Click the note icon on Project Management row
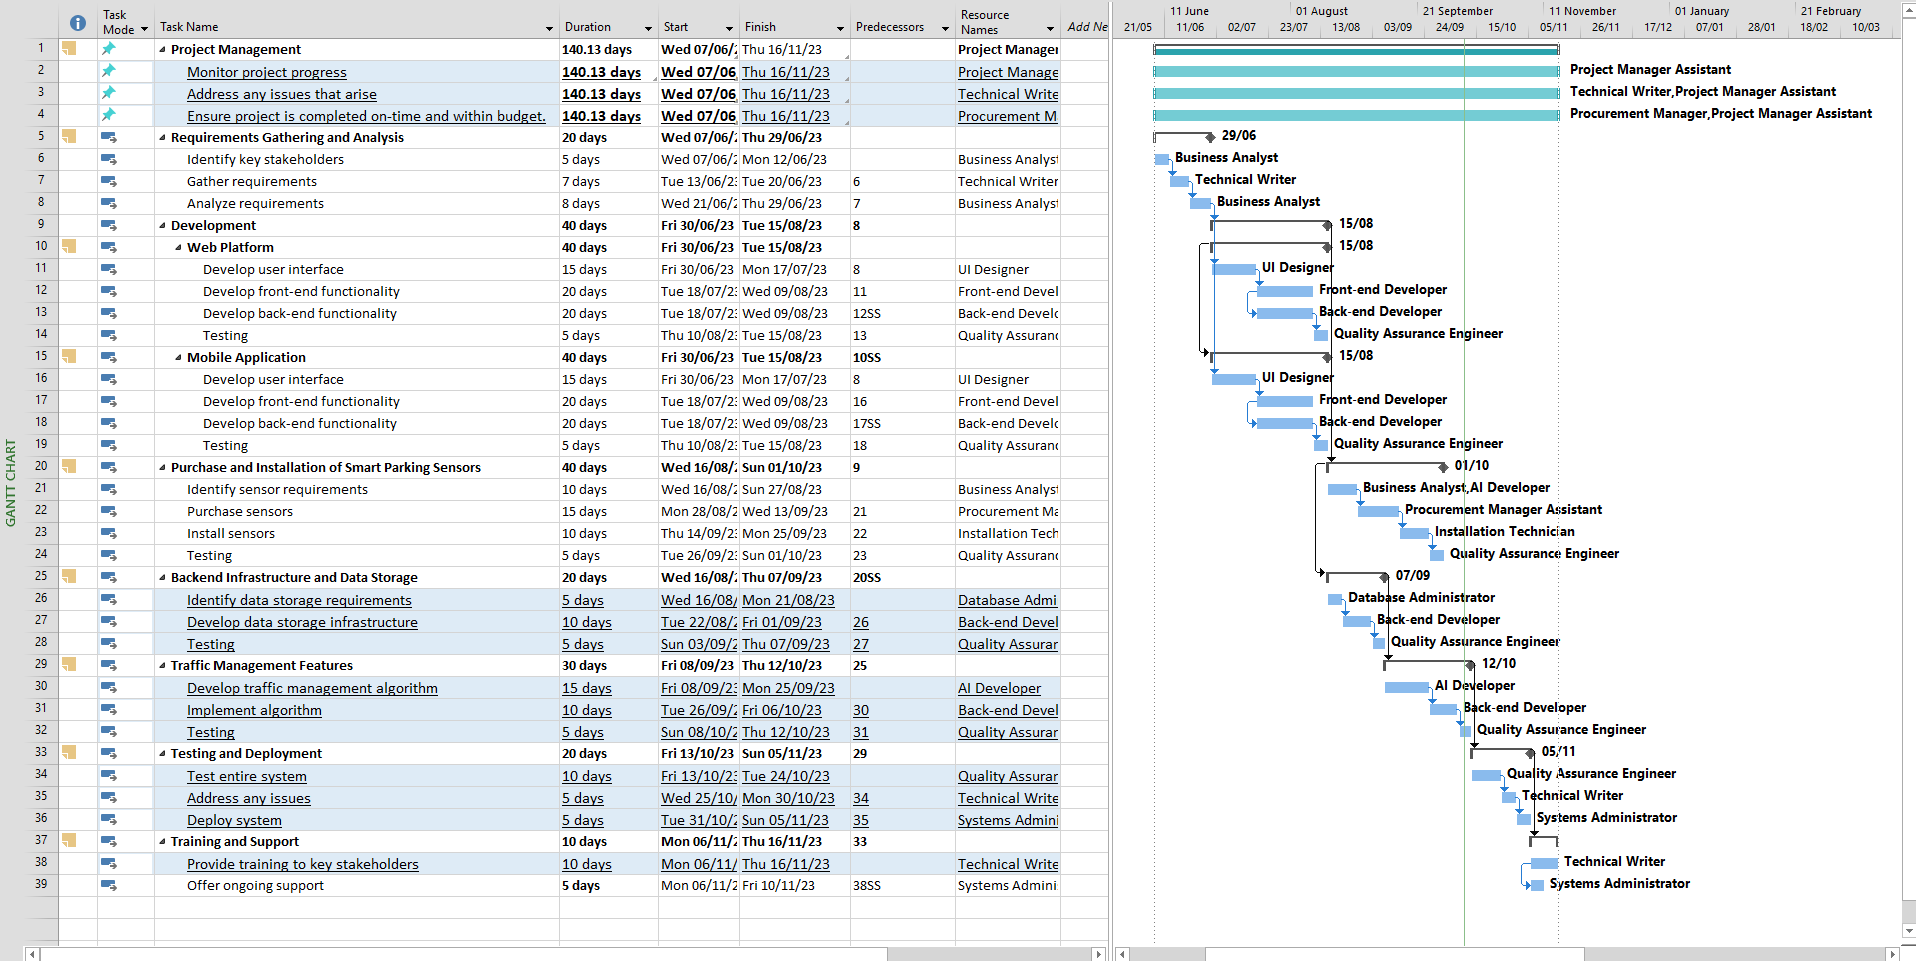The width and height of the screenshot is (1916, 961). [x=69, y=48]
